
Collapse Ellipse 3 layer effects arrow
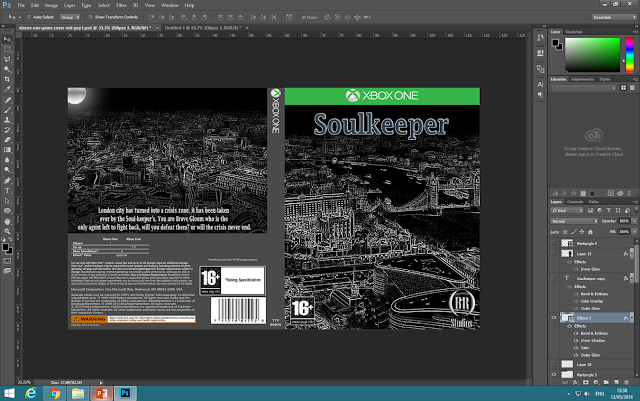(x=631, y=318)
